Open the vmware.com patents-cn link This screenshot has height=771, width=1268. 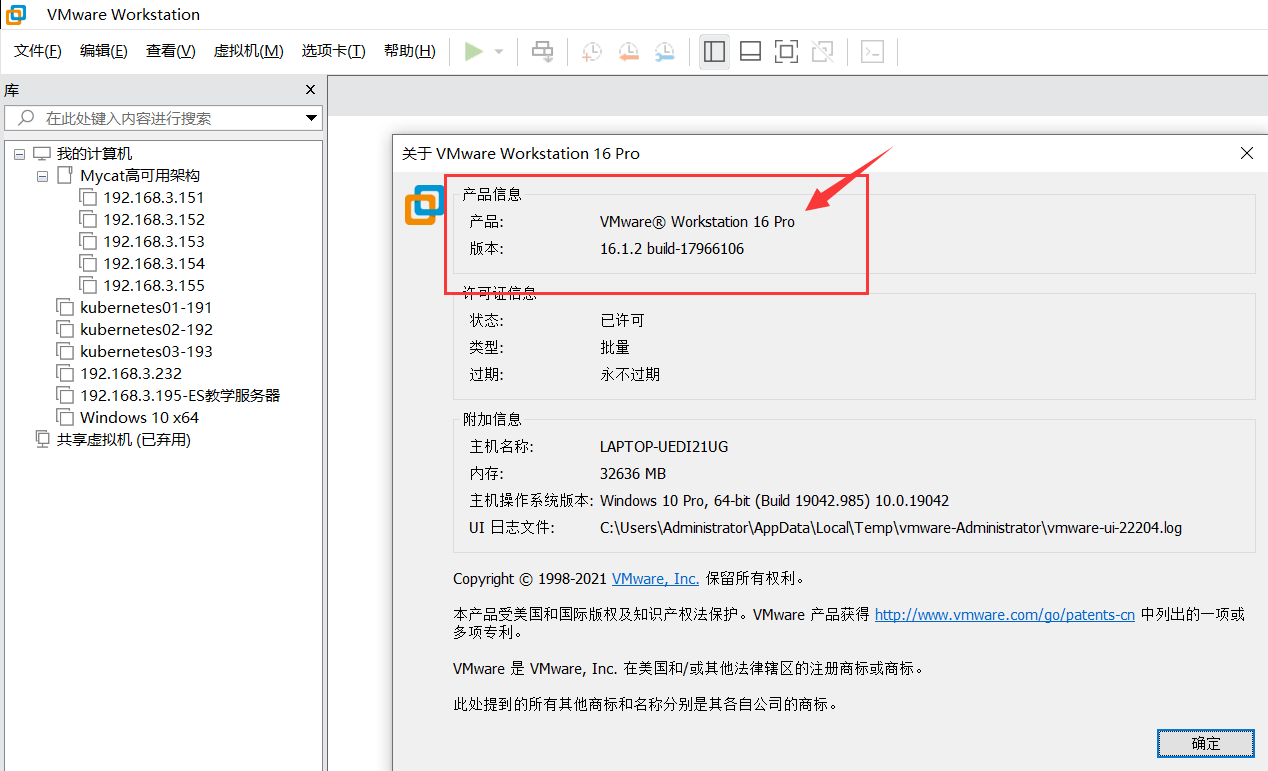point(1004,615)
